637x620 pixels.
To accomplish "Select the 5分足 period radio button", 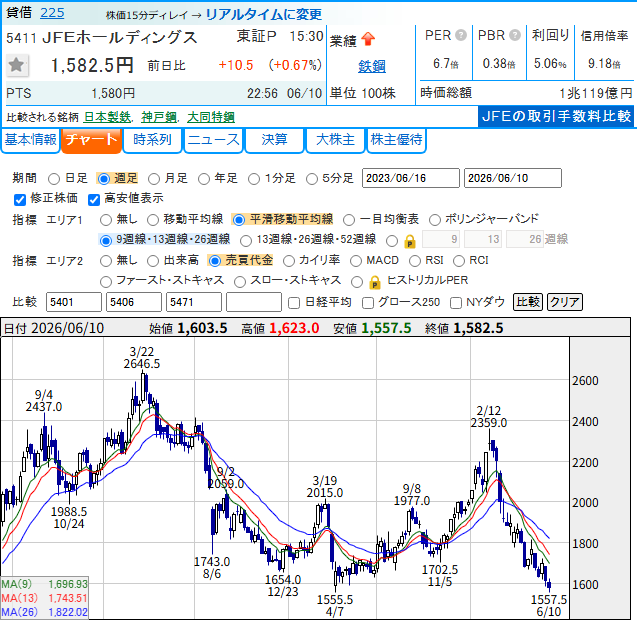I will pyautogui.click(x=312, y=179).
